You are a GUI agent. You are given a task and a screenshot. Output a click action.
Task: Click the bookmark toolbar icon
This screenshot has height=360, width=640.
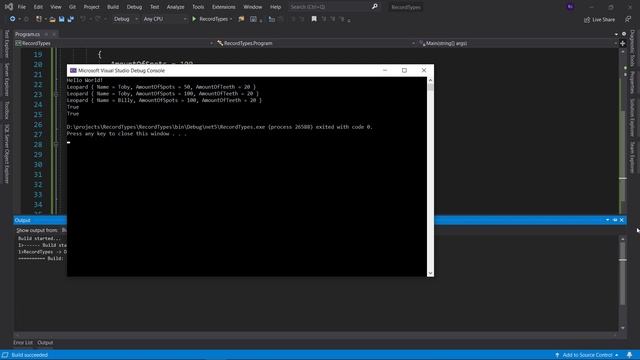(x=314, y=19)
